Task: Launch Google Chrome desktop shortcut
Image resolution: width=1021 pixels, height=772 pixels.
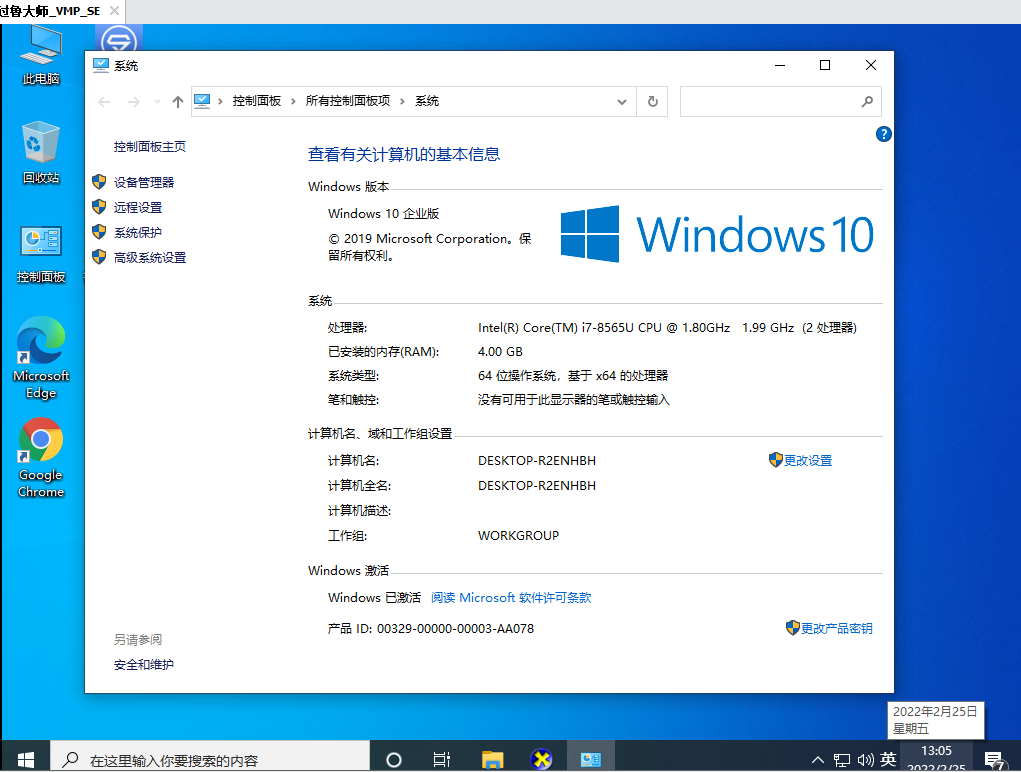Action: (x=40, y=458)
